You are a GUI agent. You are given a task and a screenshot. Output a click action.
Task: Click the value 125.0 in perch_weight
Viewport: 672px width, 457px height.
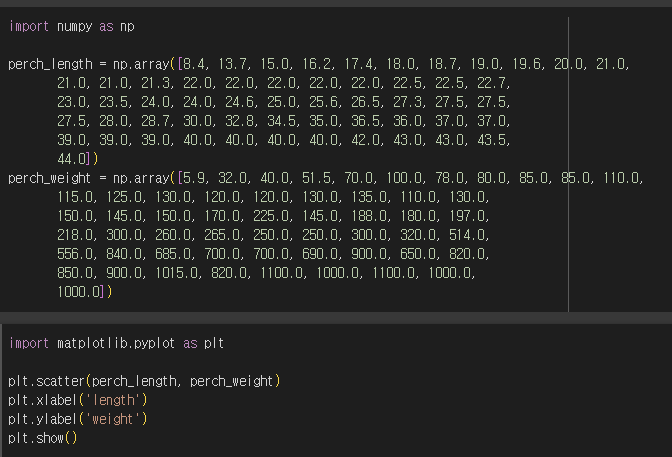pos(124,197)
